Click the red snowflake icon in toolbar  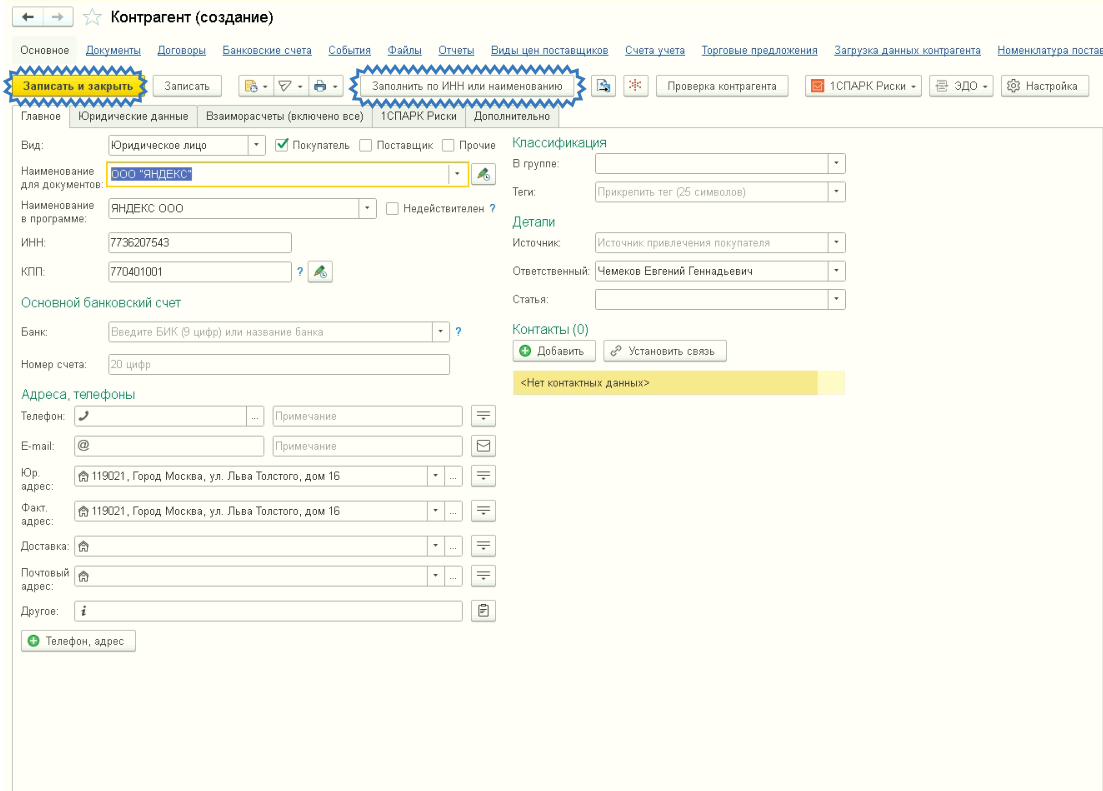click(635, 86)
